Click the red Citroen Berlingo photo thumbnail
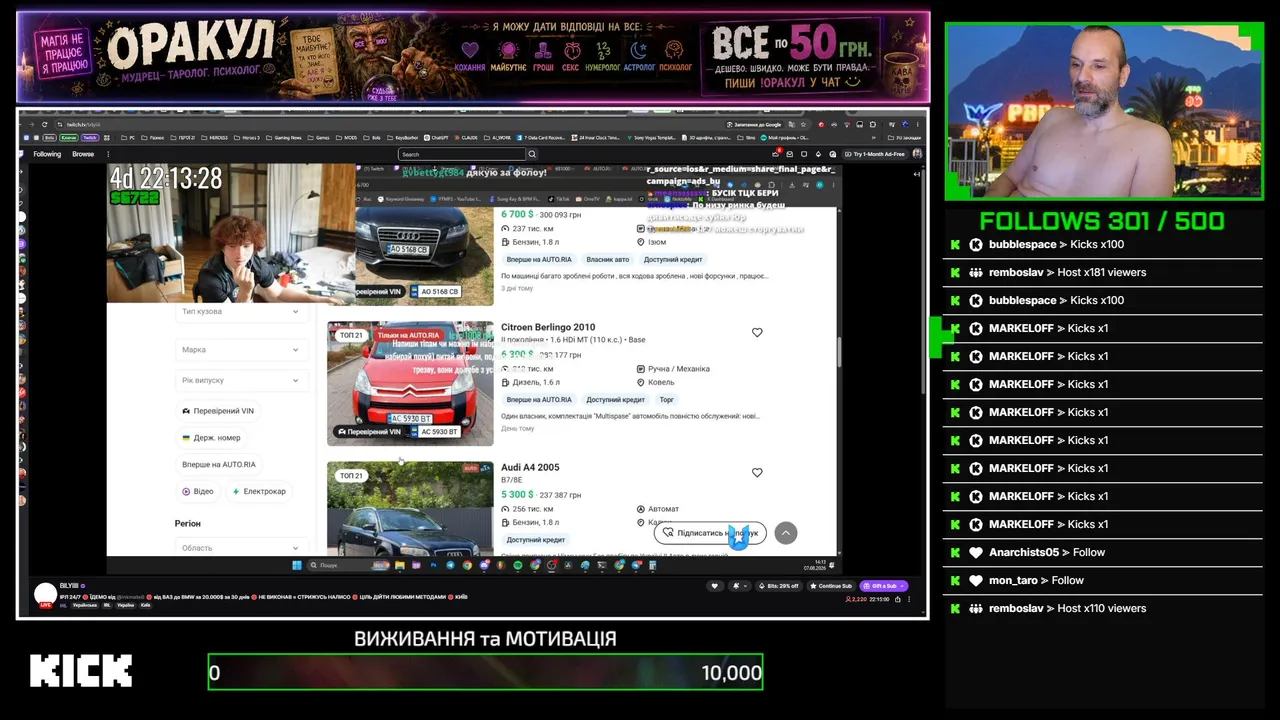1280x720 pixels. point(410,383)
